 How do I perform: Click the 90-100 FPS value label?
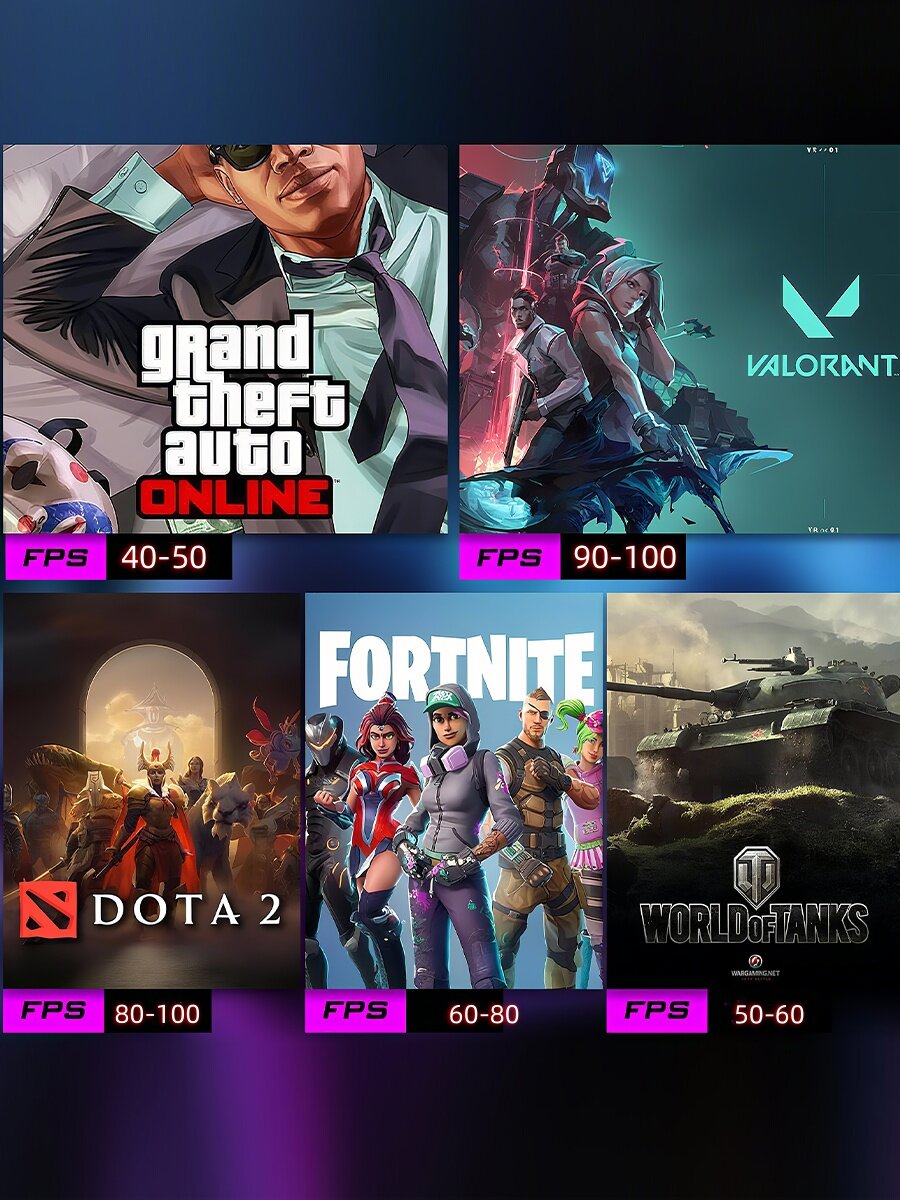625,557
